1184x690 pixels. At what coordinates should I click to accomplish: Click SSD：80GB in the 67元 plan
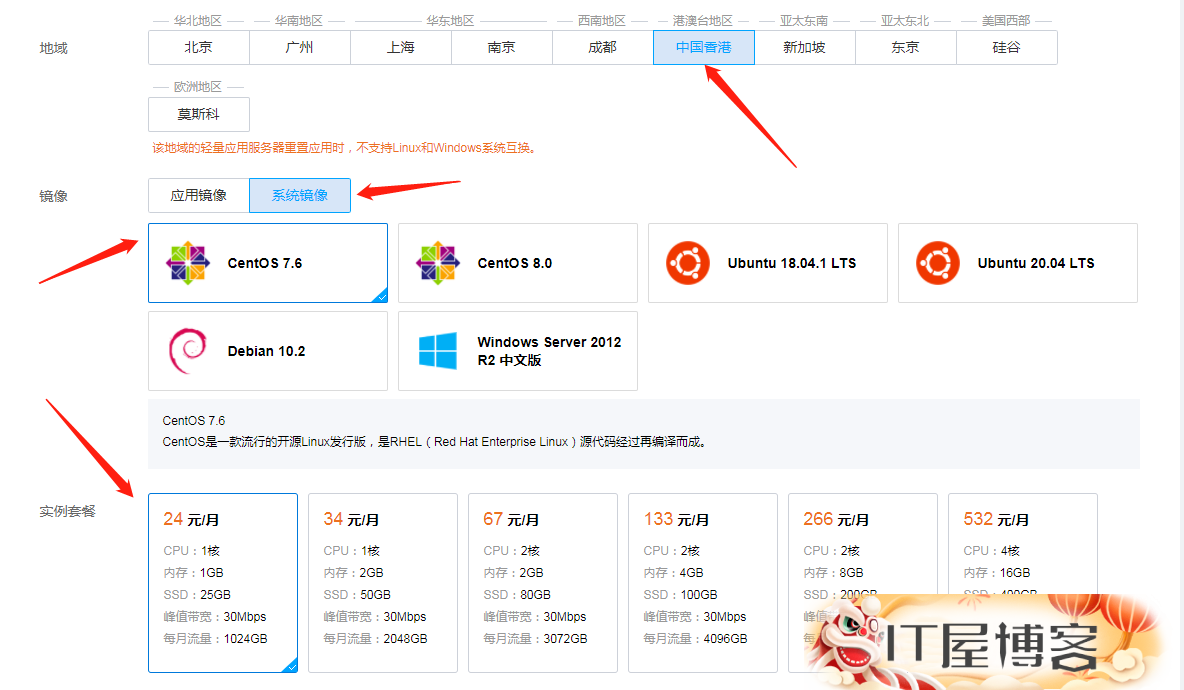[x=517, y=595]
